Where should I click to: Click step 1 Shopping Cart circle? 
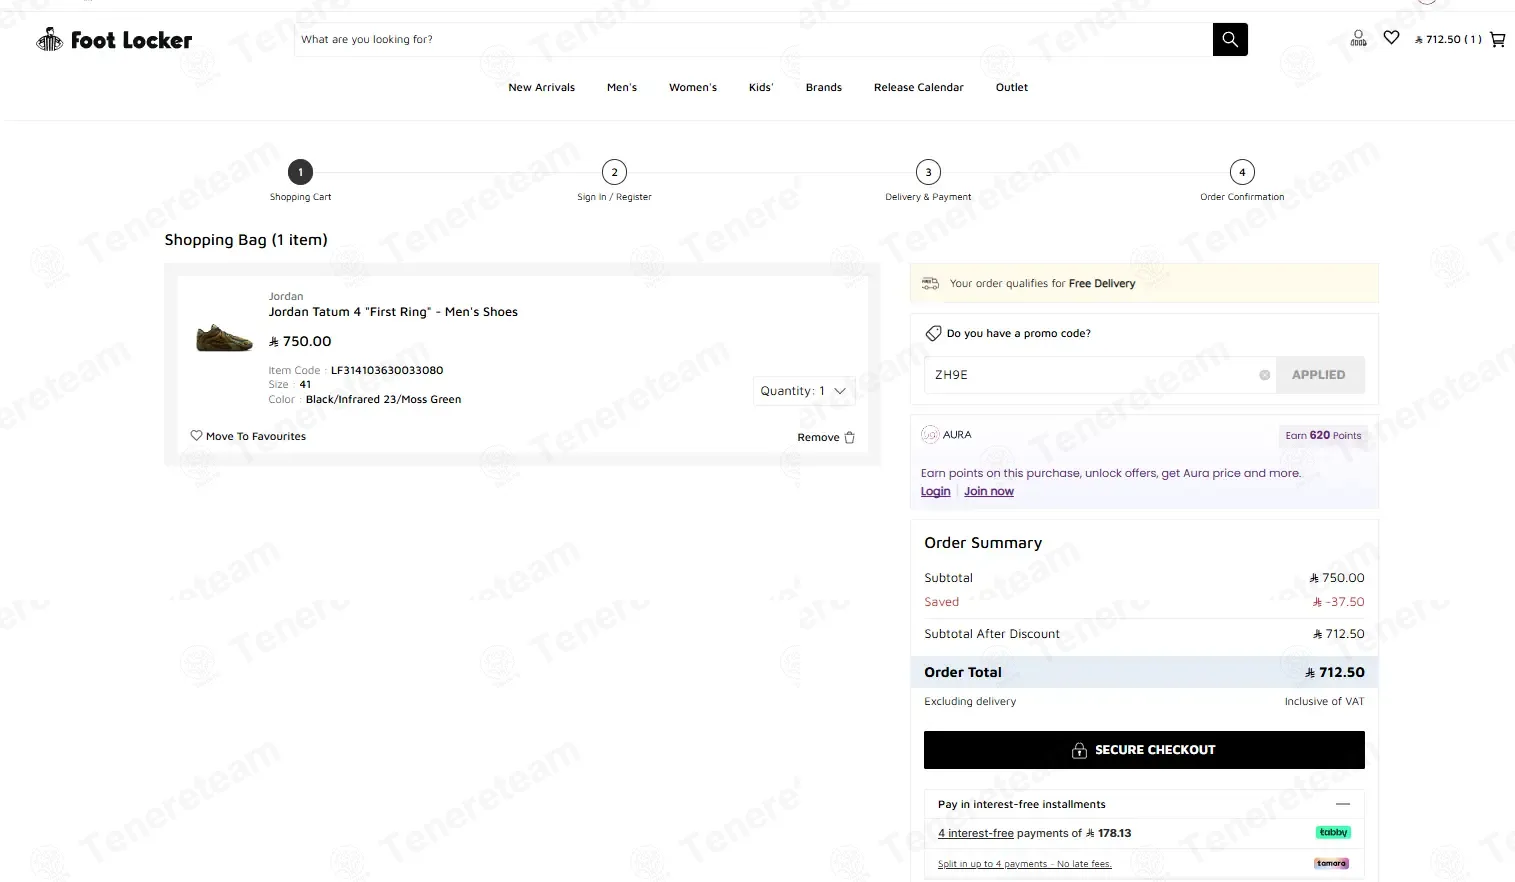click(300, 172)
